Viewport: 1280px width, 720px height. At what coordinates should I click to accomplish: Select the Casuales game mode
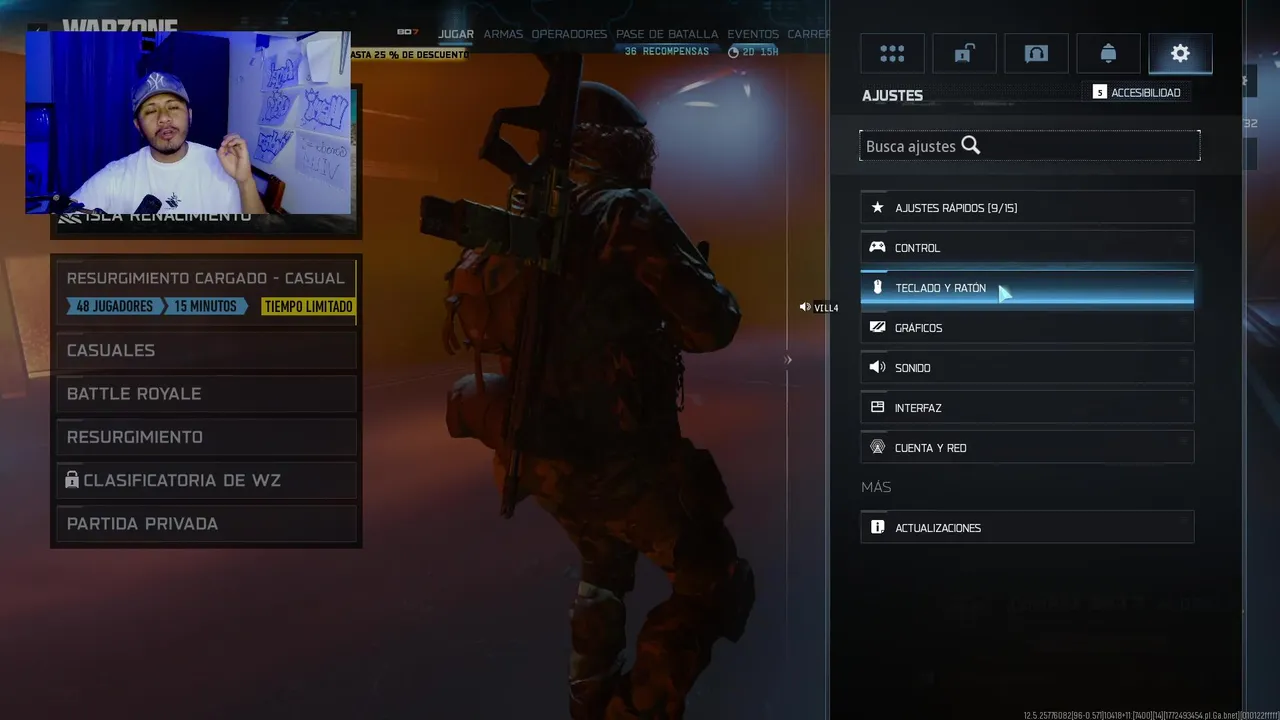point(206,350)
